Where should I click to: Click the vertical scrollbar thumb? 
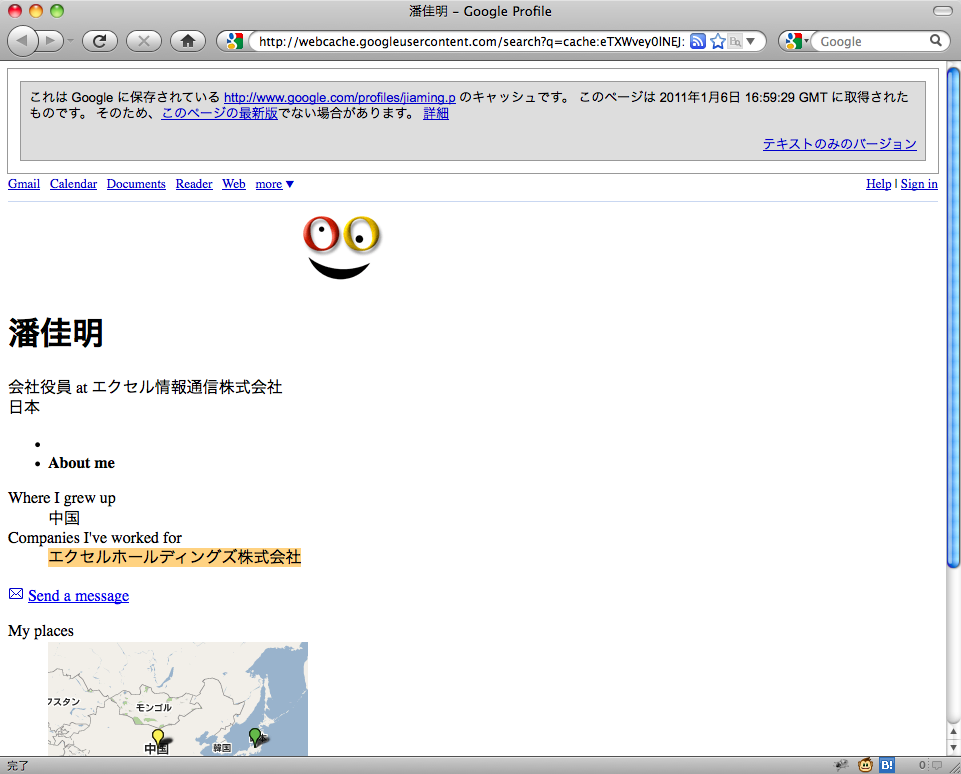tap(953, 317)
